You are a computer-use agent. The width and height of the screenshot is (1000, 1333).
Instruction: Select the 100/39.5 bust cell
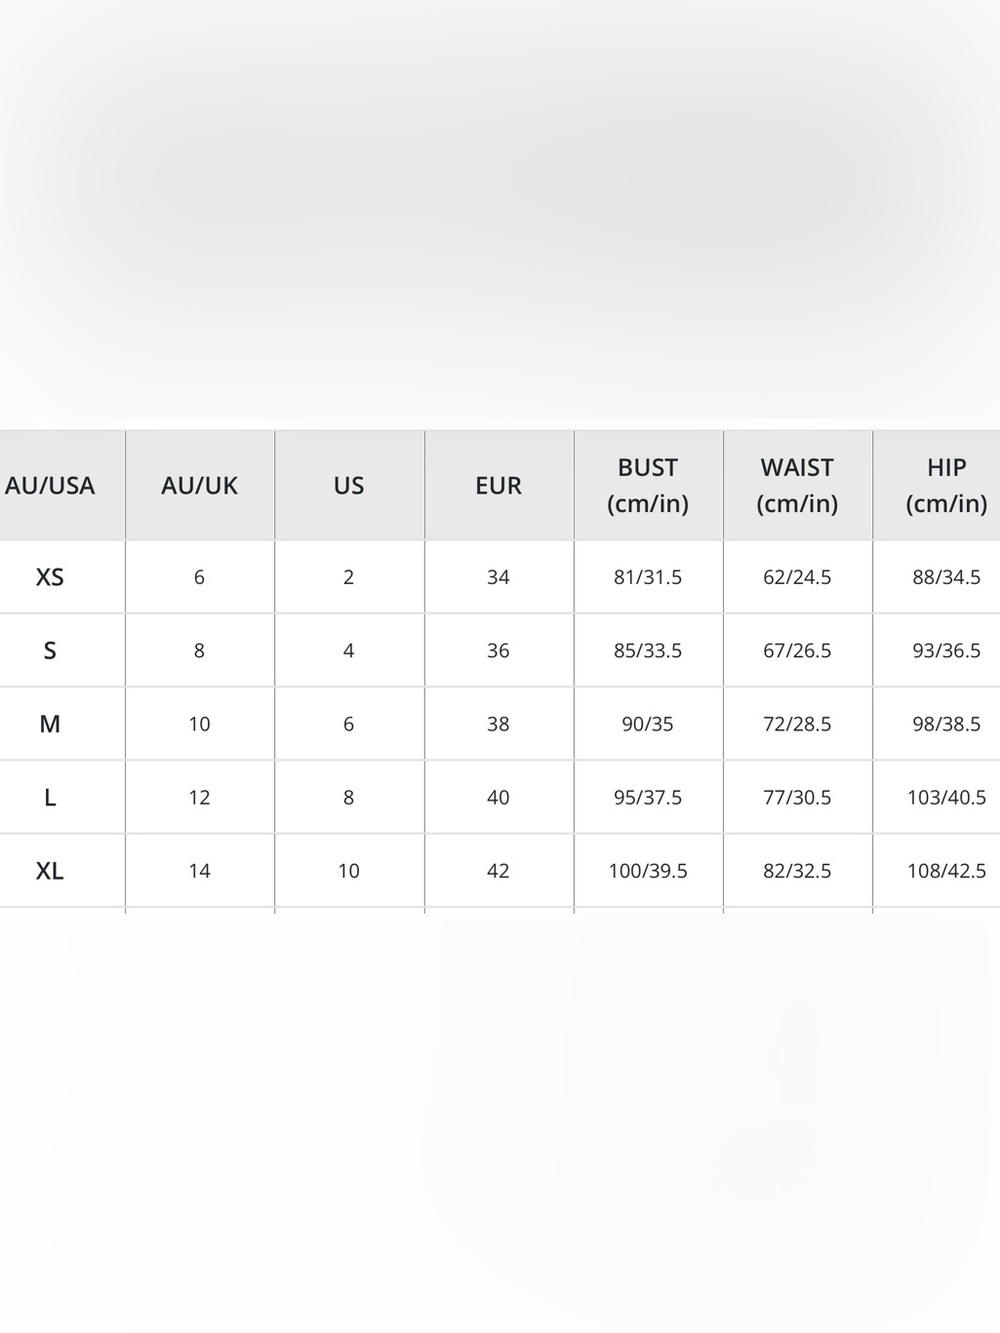pos(648,871)
